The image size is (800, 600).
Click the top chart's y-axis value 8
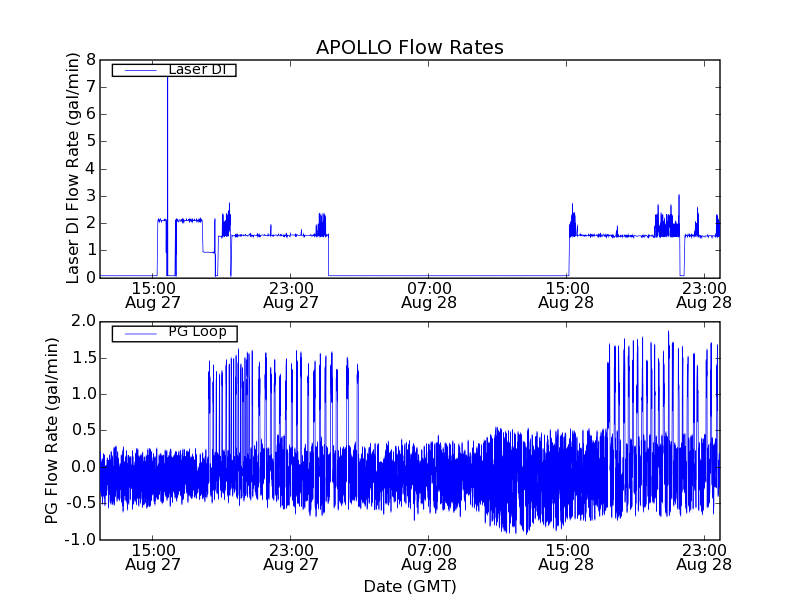point(91,60)
